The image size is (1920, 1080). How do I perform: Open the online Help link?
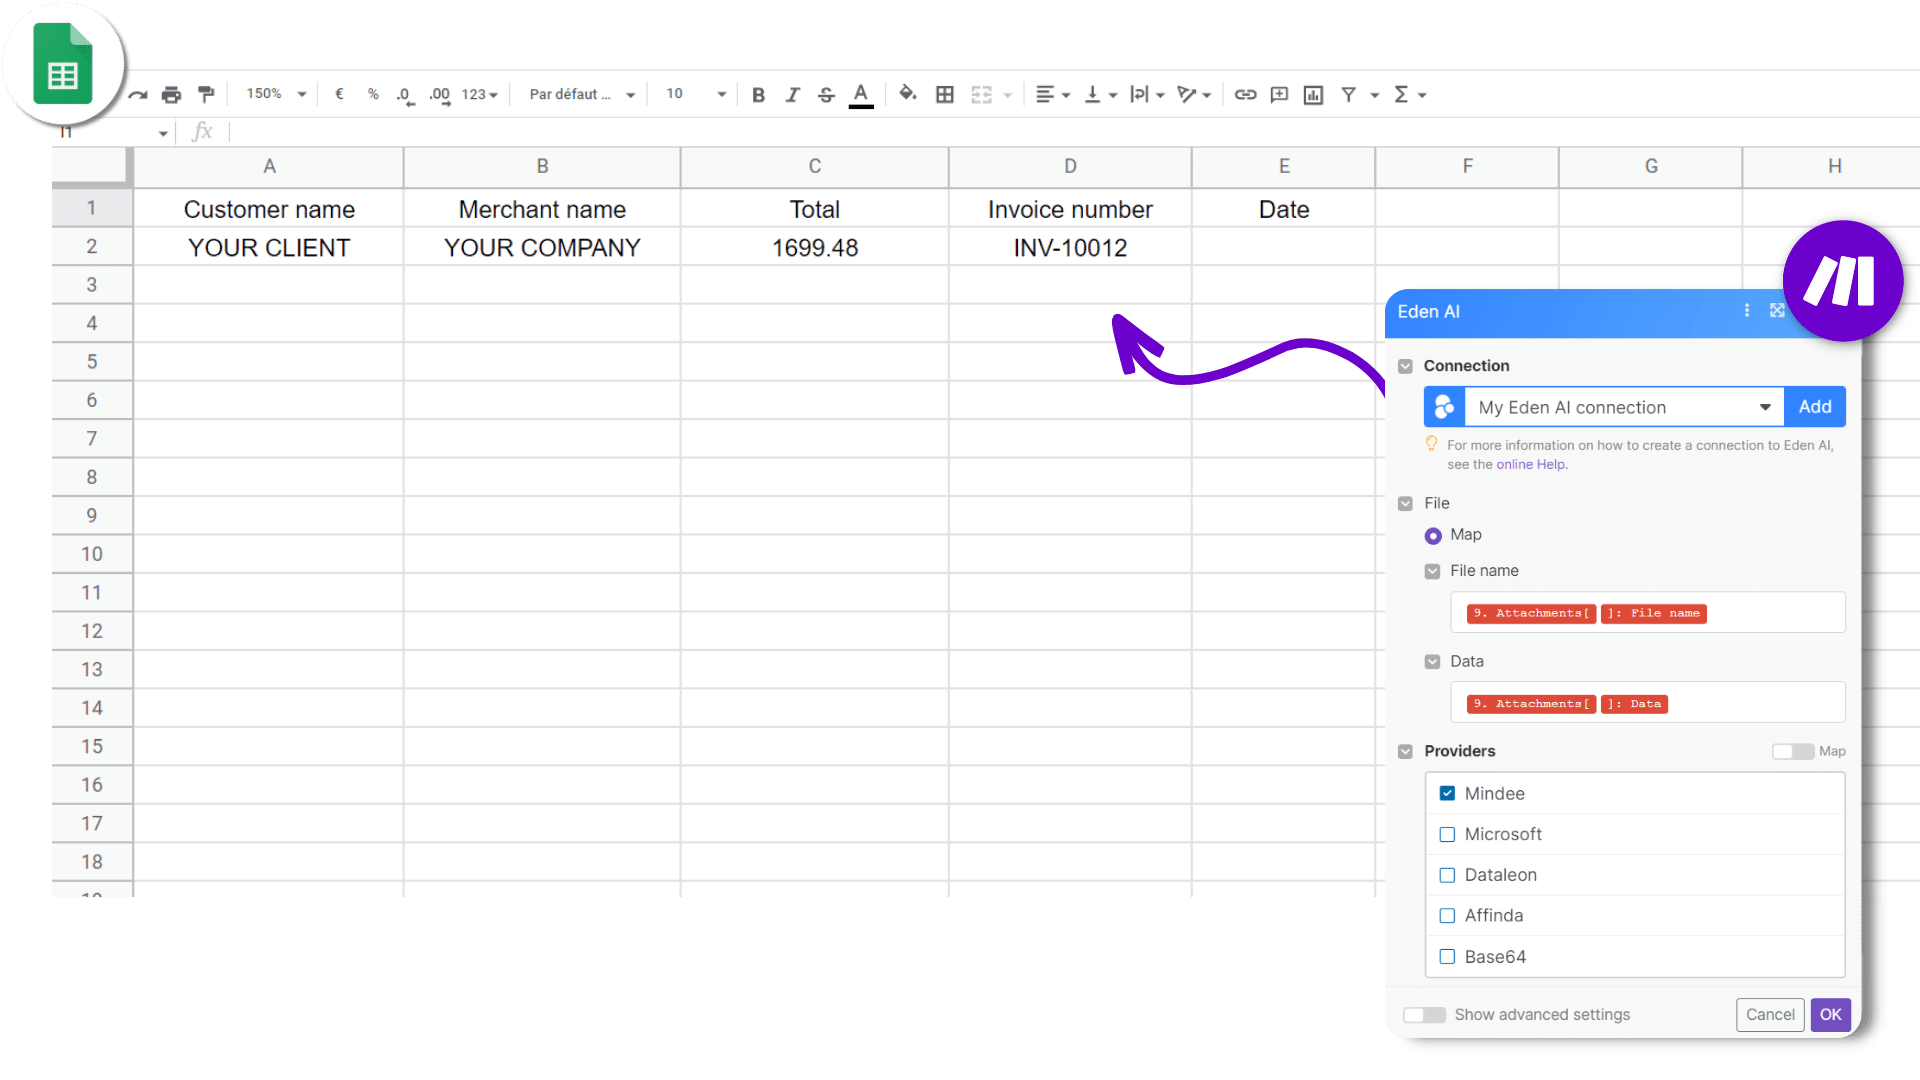tap(1530, 465)
